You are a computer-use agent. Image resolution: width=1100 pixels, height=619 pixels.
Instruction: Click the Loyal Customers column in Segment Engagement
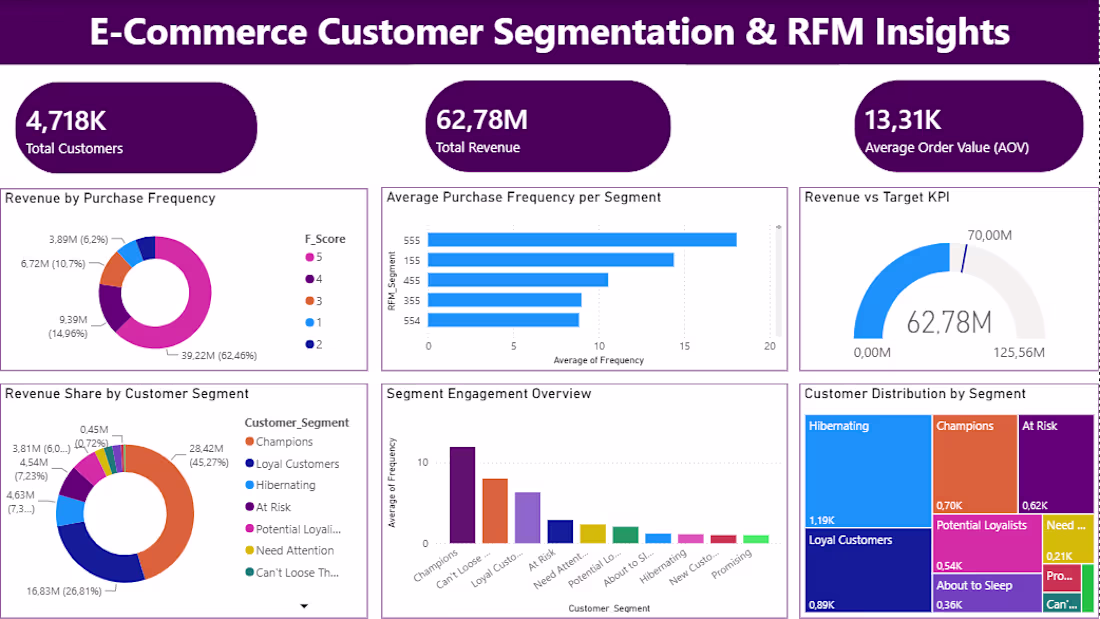coord(528,518)
